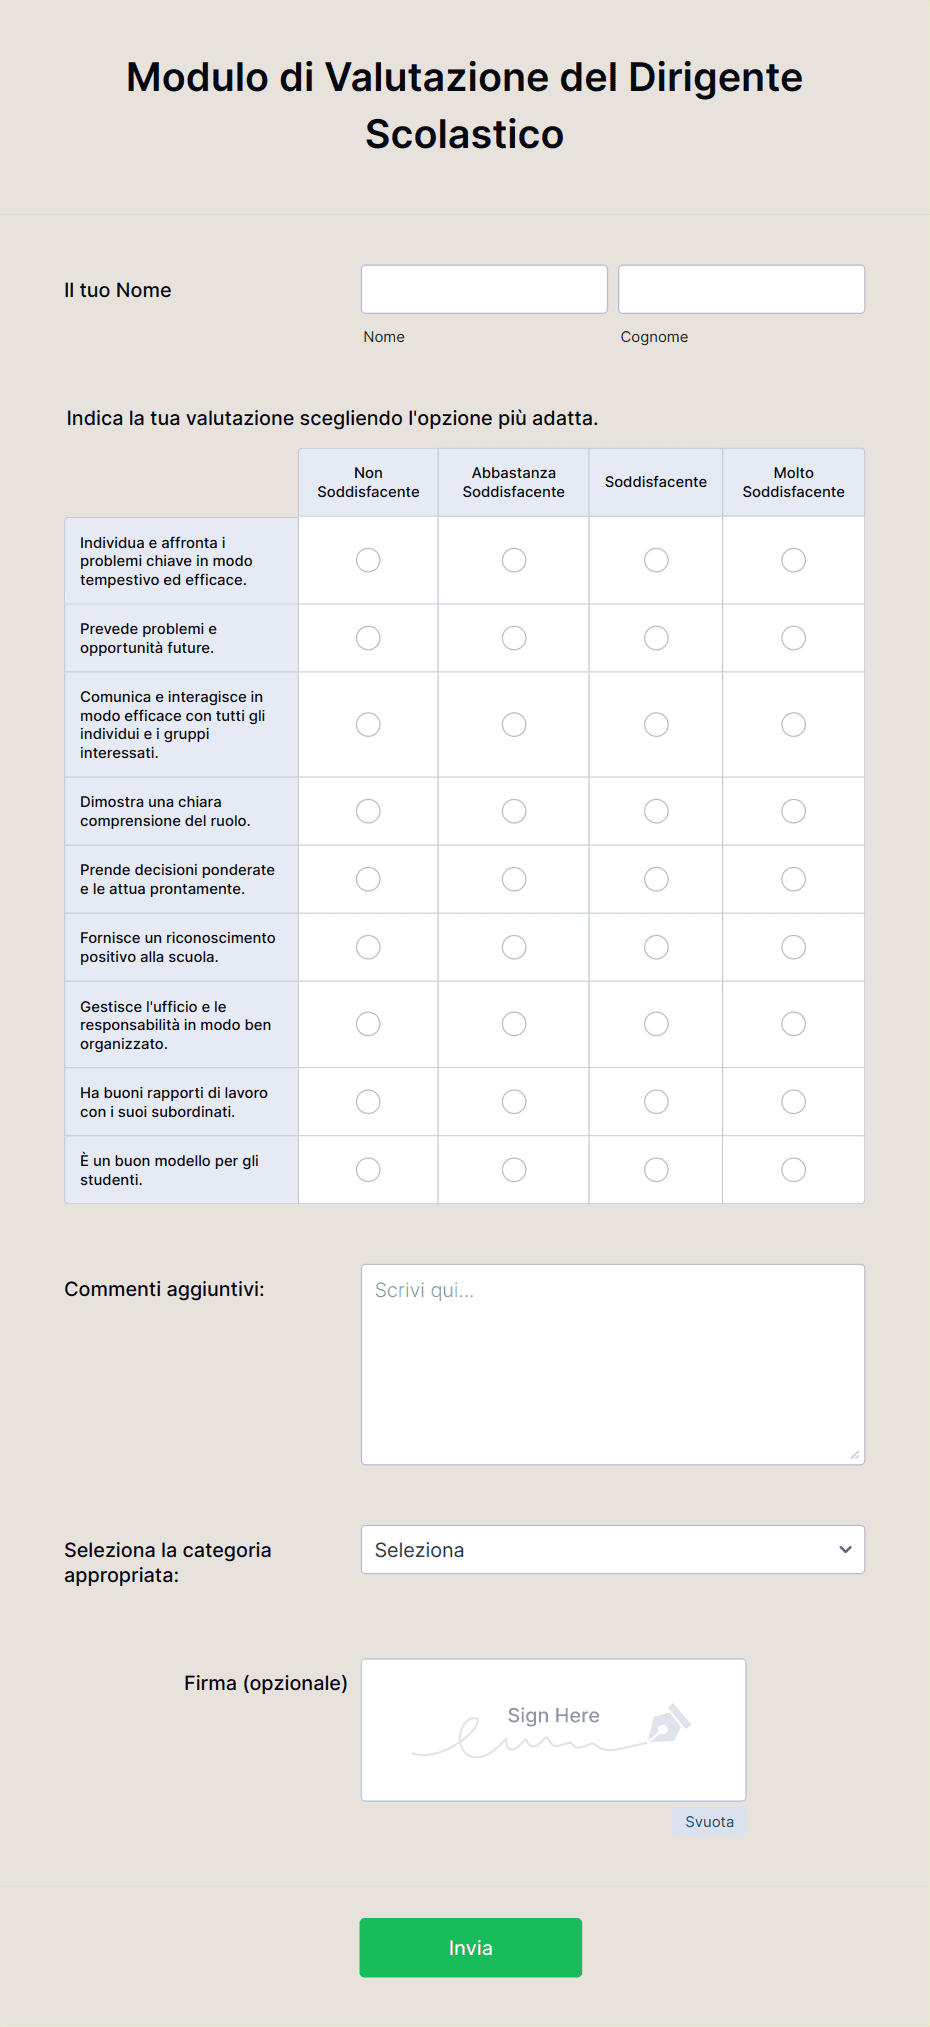Select 'Molto Soddisfacente' for prevede problemi e opportunità
The height and width of the screenshot is (2027, 930).
[x=793, y=637]
